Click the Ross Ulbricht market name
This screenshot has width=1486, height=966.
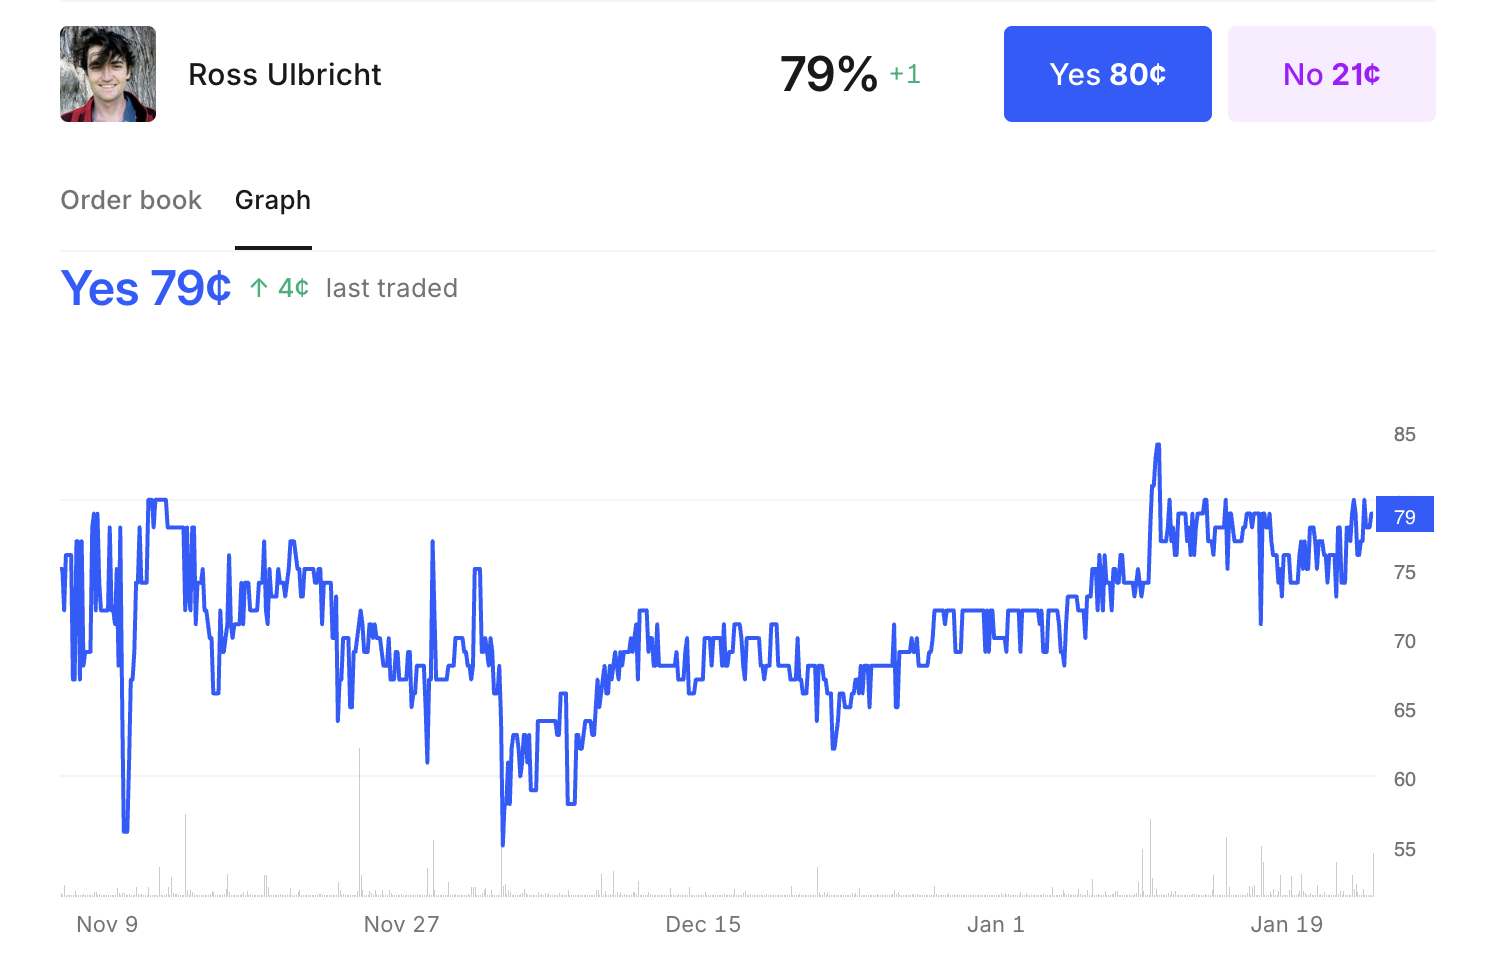click(285, 75)
